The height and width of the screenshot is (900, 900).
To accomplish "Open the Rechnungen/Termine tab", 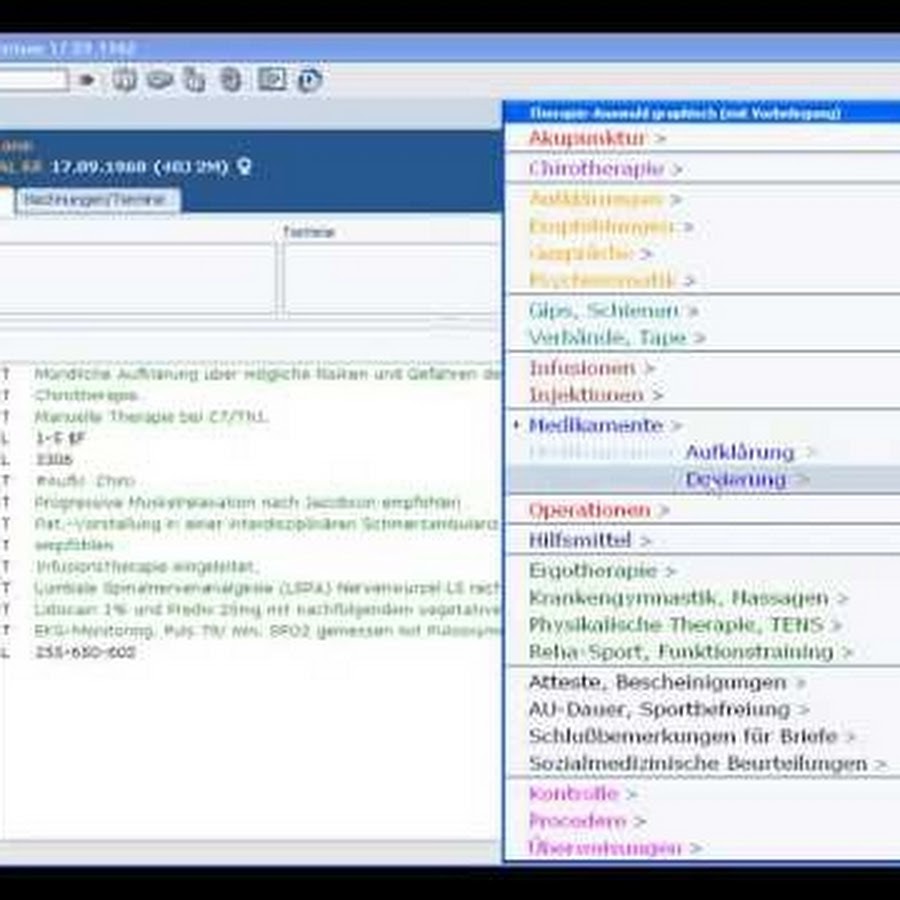I will point(95,200).
